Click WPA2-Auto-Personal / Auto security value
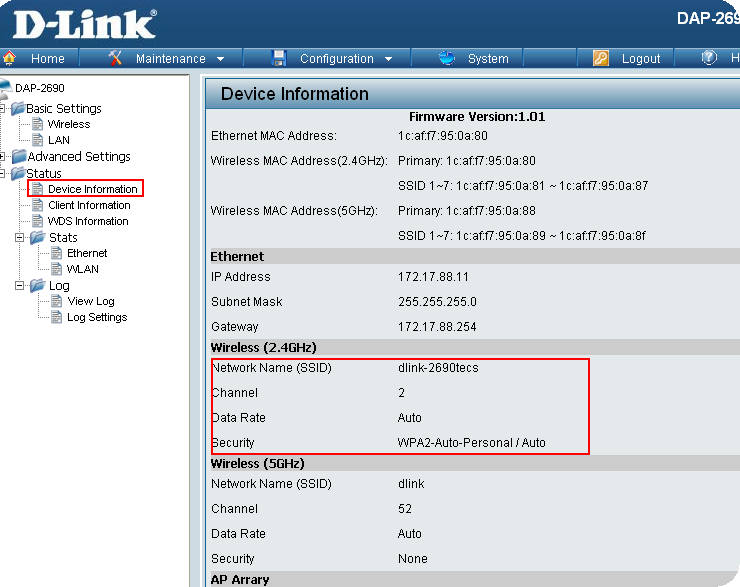The width and height of the screenshot is (740, 587). pyautogui.click(x=471, y=443)
